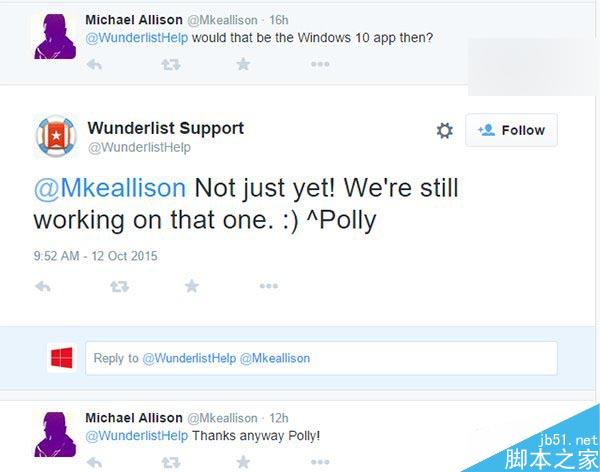Reply to the Windows 10 app question tweet
The image size is (600, 472).
click(95, 65)
